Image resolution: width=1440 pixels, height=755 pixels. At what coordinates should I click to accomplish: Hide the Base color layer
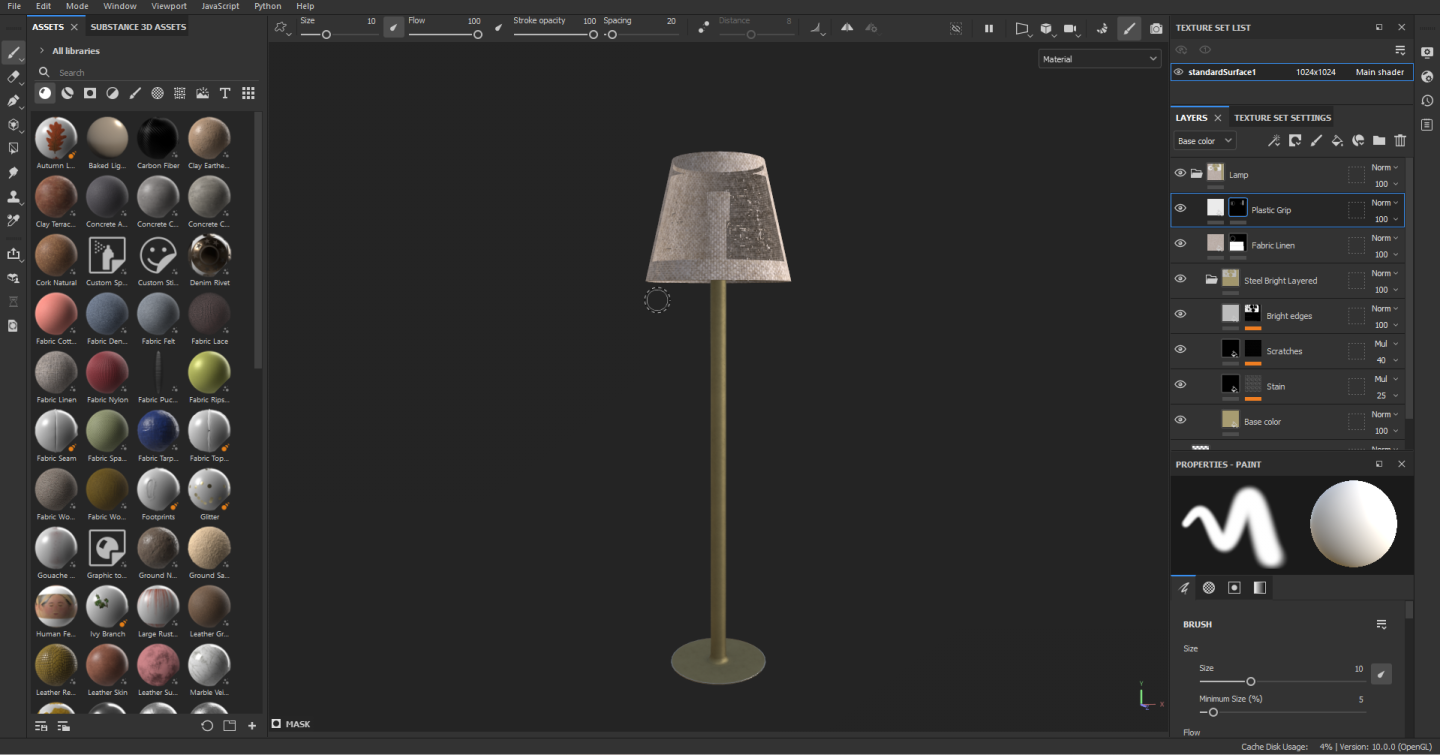[x=1180, y=420]
